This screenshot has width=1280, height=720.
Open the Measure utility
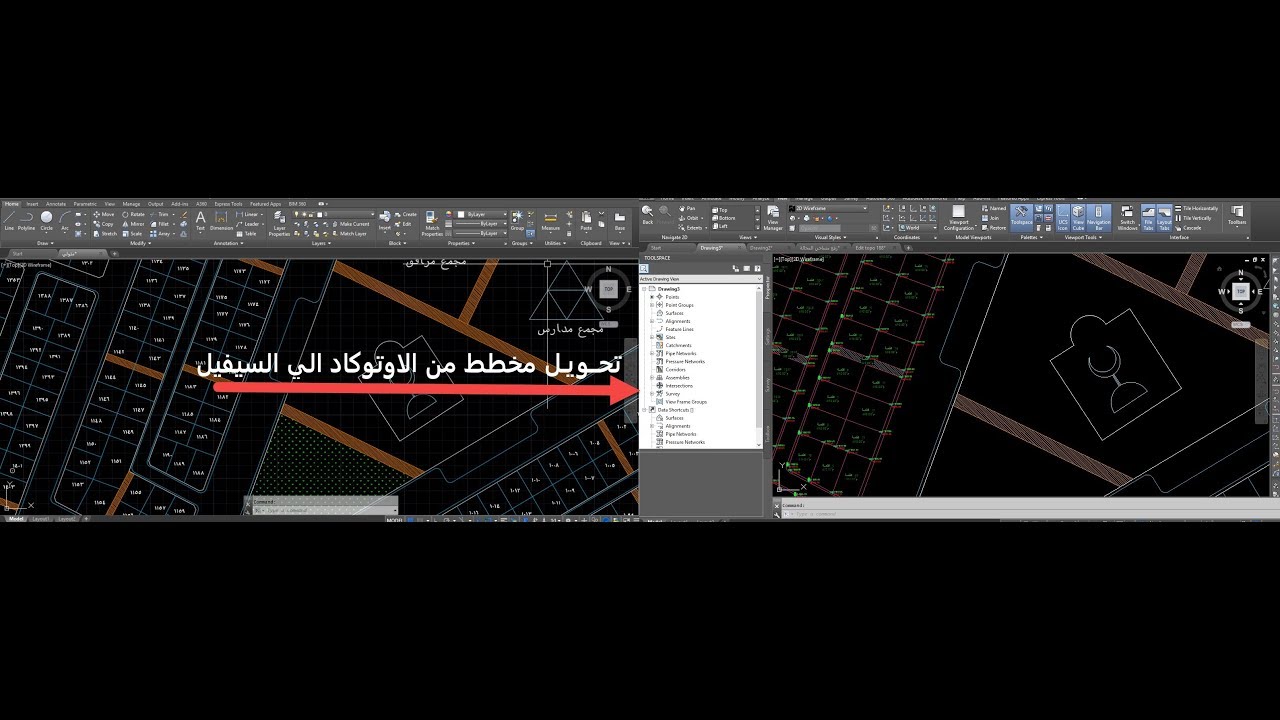(551, 220)
